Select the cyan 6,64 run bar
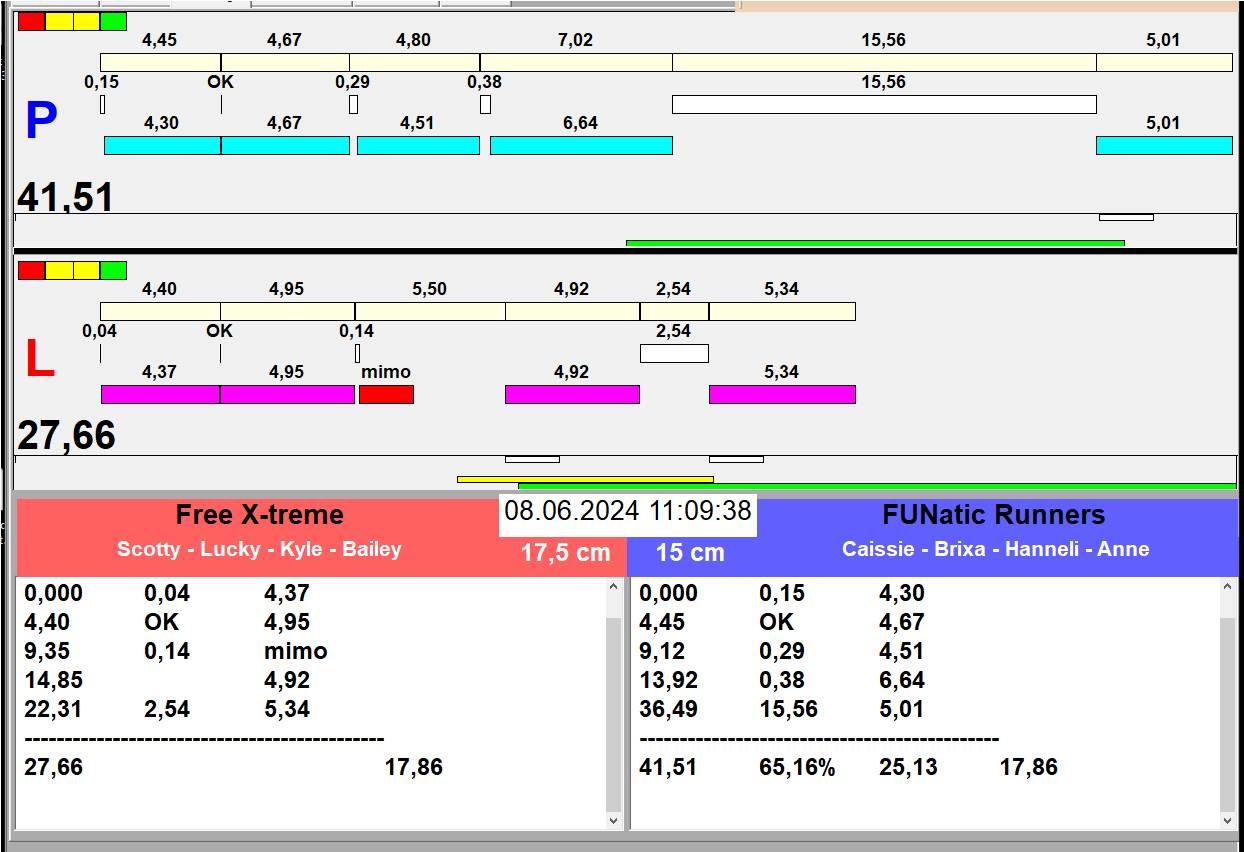 pyautogui.click(x=581, y=145)
